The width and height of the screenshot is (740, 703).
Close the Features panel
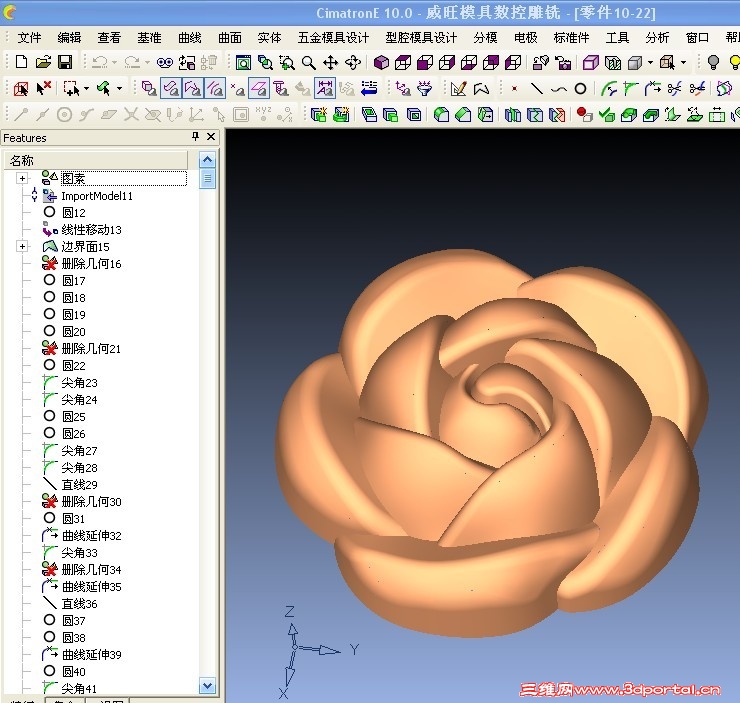(211, 137)
